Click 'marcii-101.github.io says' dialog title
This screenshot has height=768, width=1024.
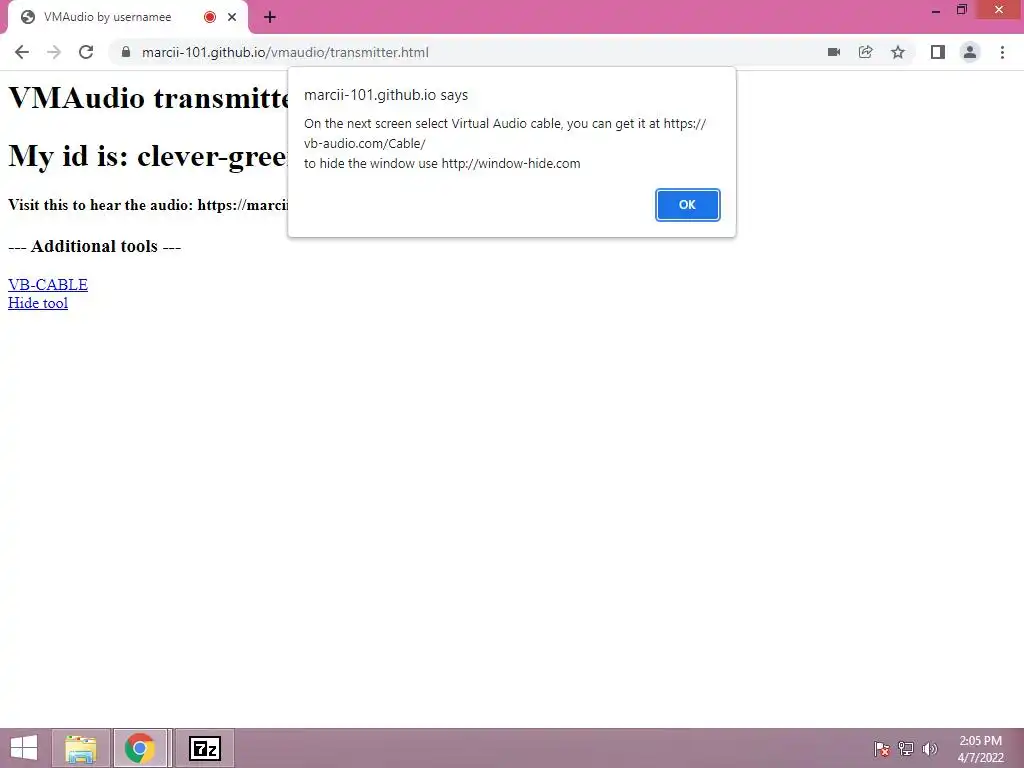(x=386, y=95)
